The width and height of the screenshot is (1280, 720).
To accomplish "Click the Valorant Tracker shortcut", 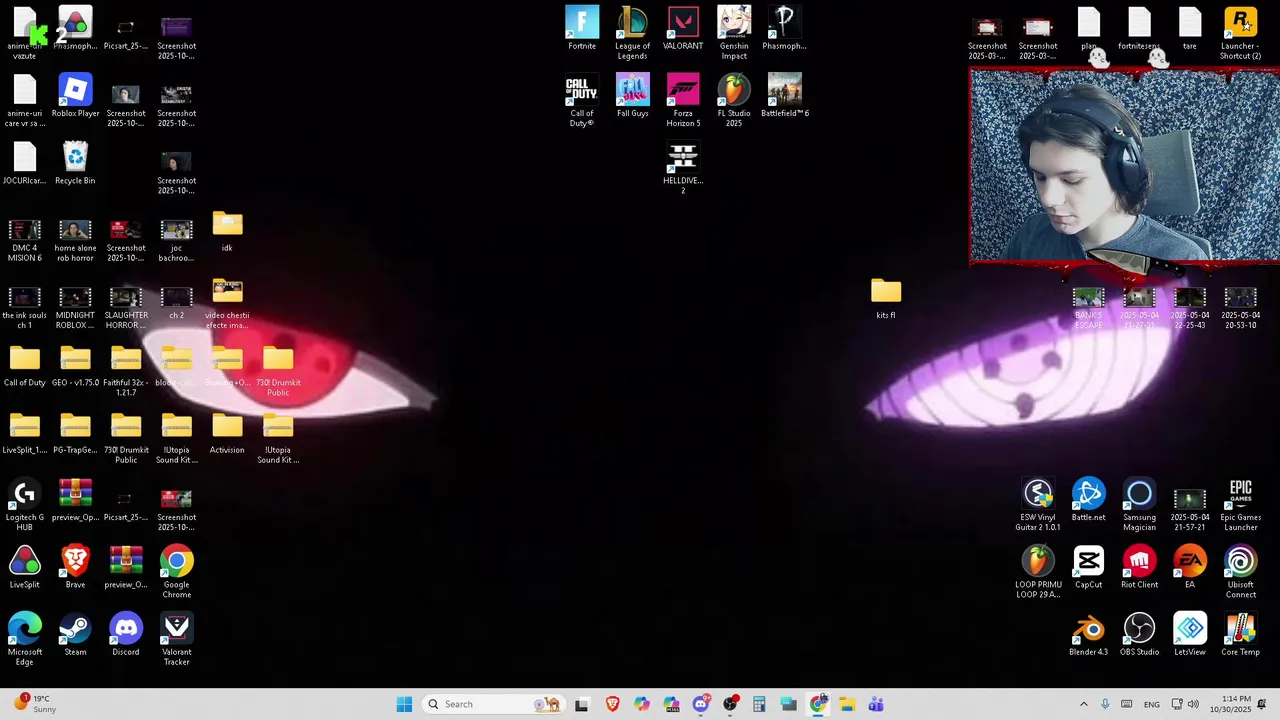I will click(176, 640).
